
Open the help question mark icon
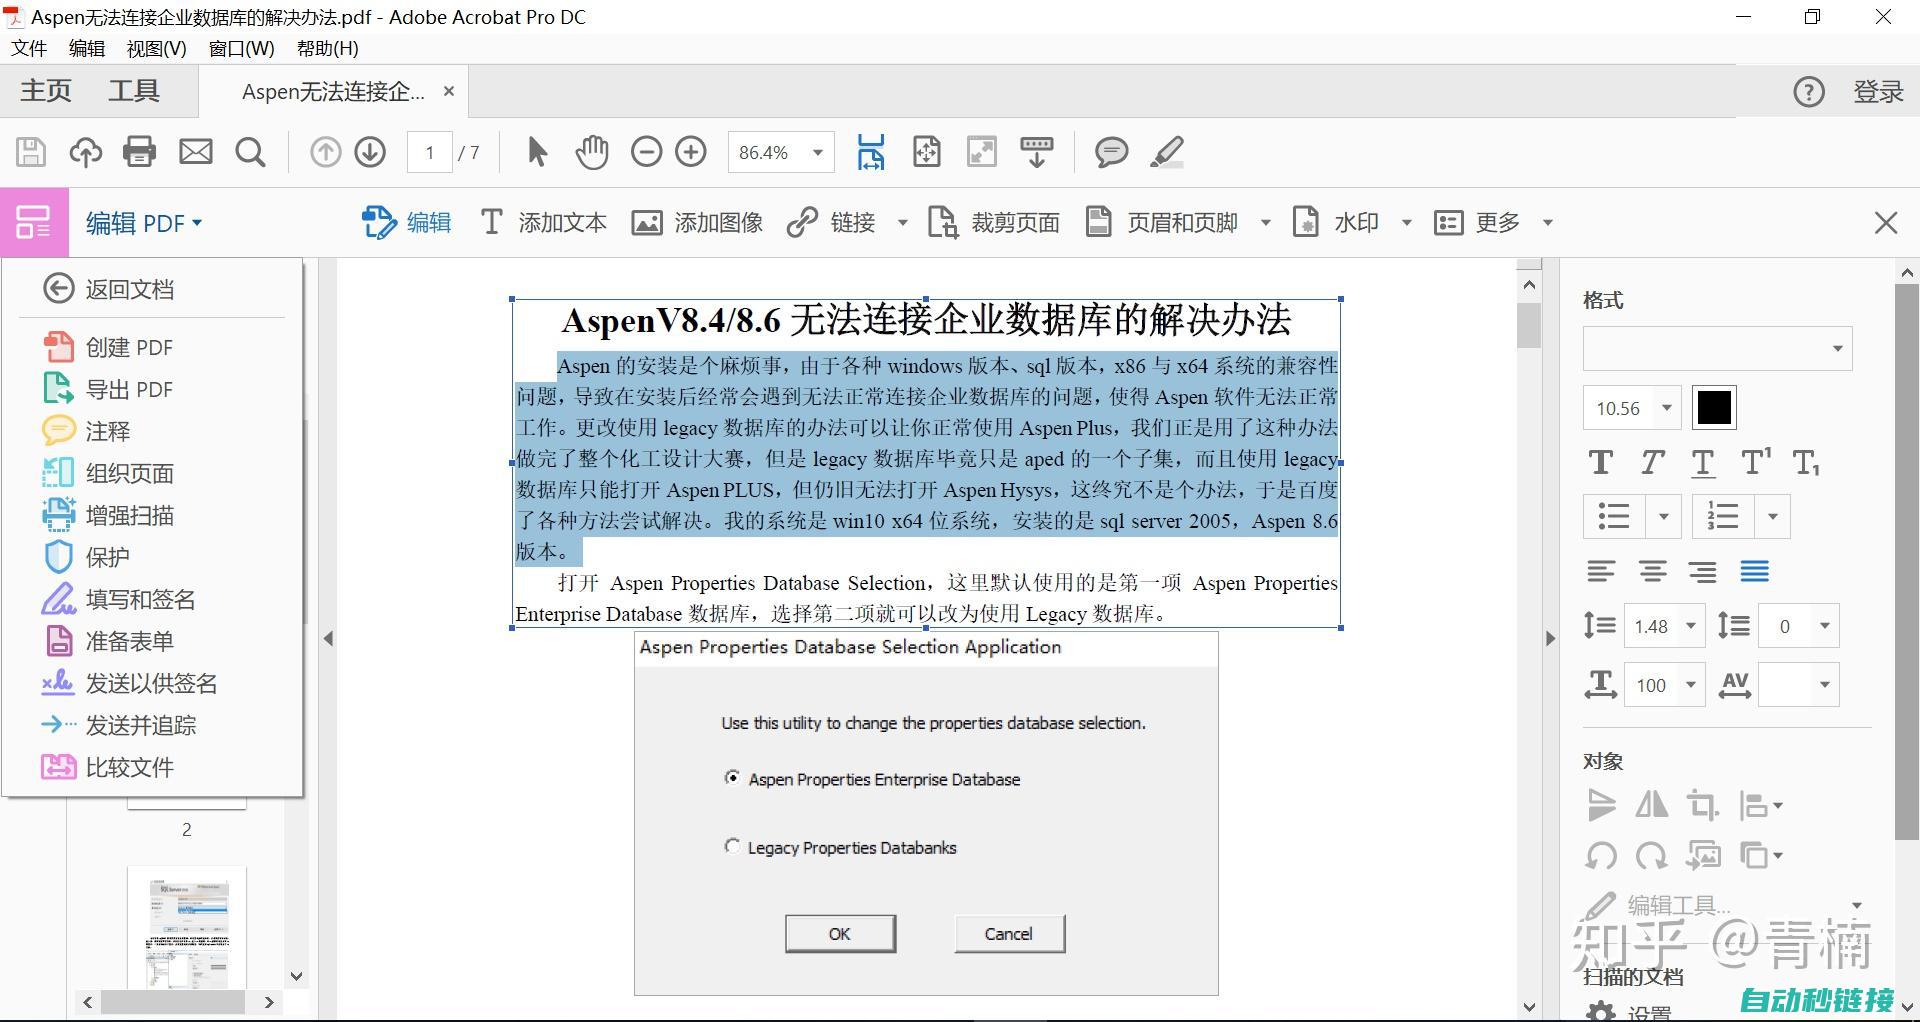[x=1808, y=92]
